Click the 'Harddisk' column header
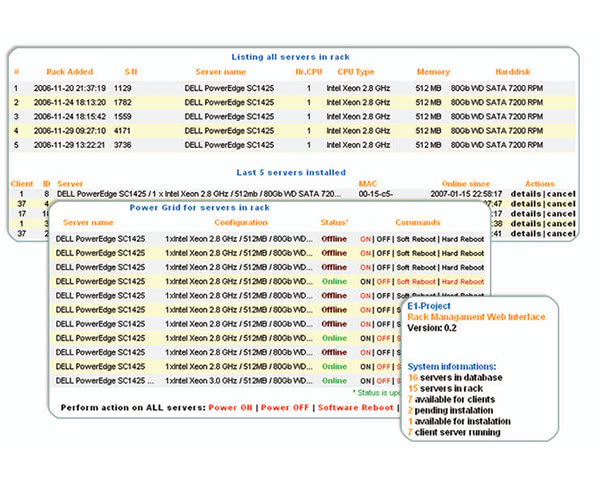This screenshot has height=500, width=600. (513, 72)
